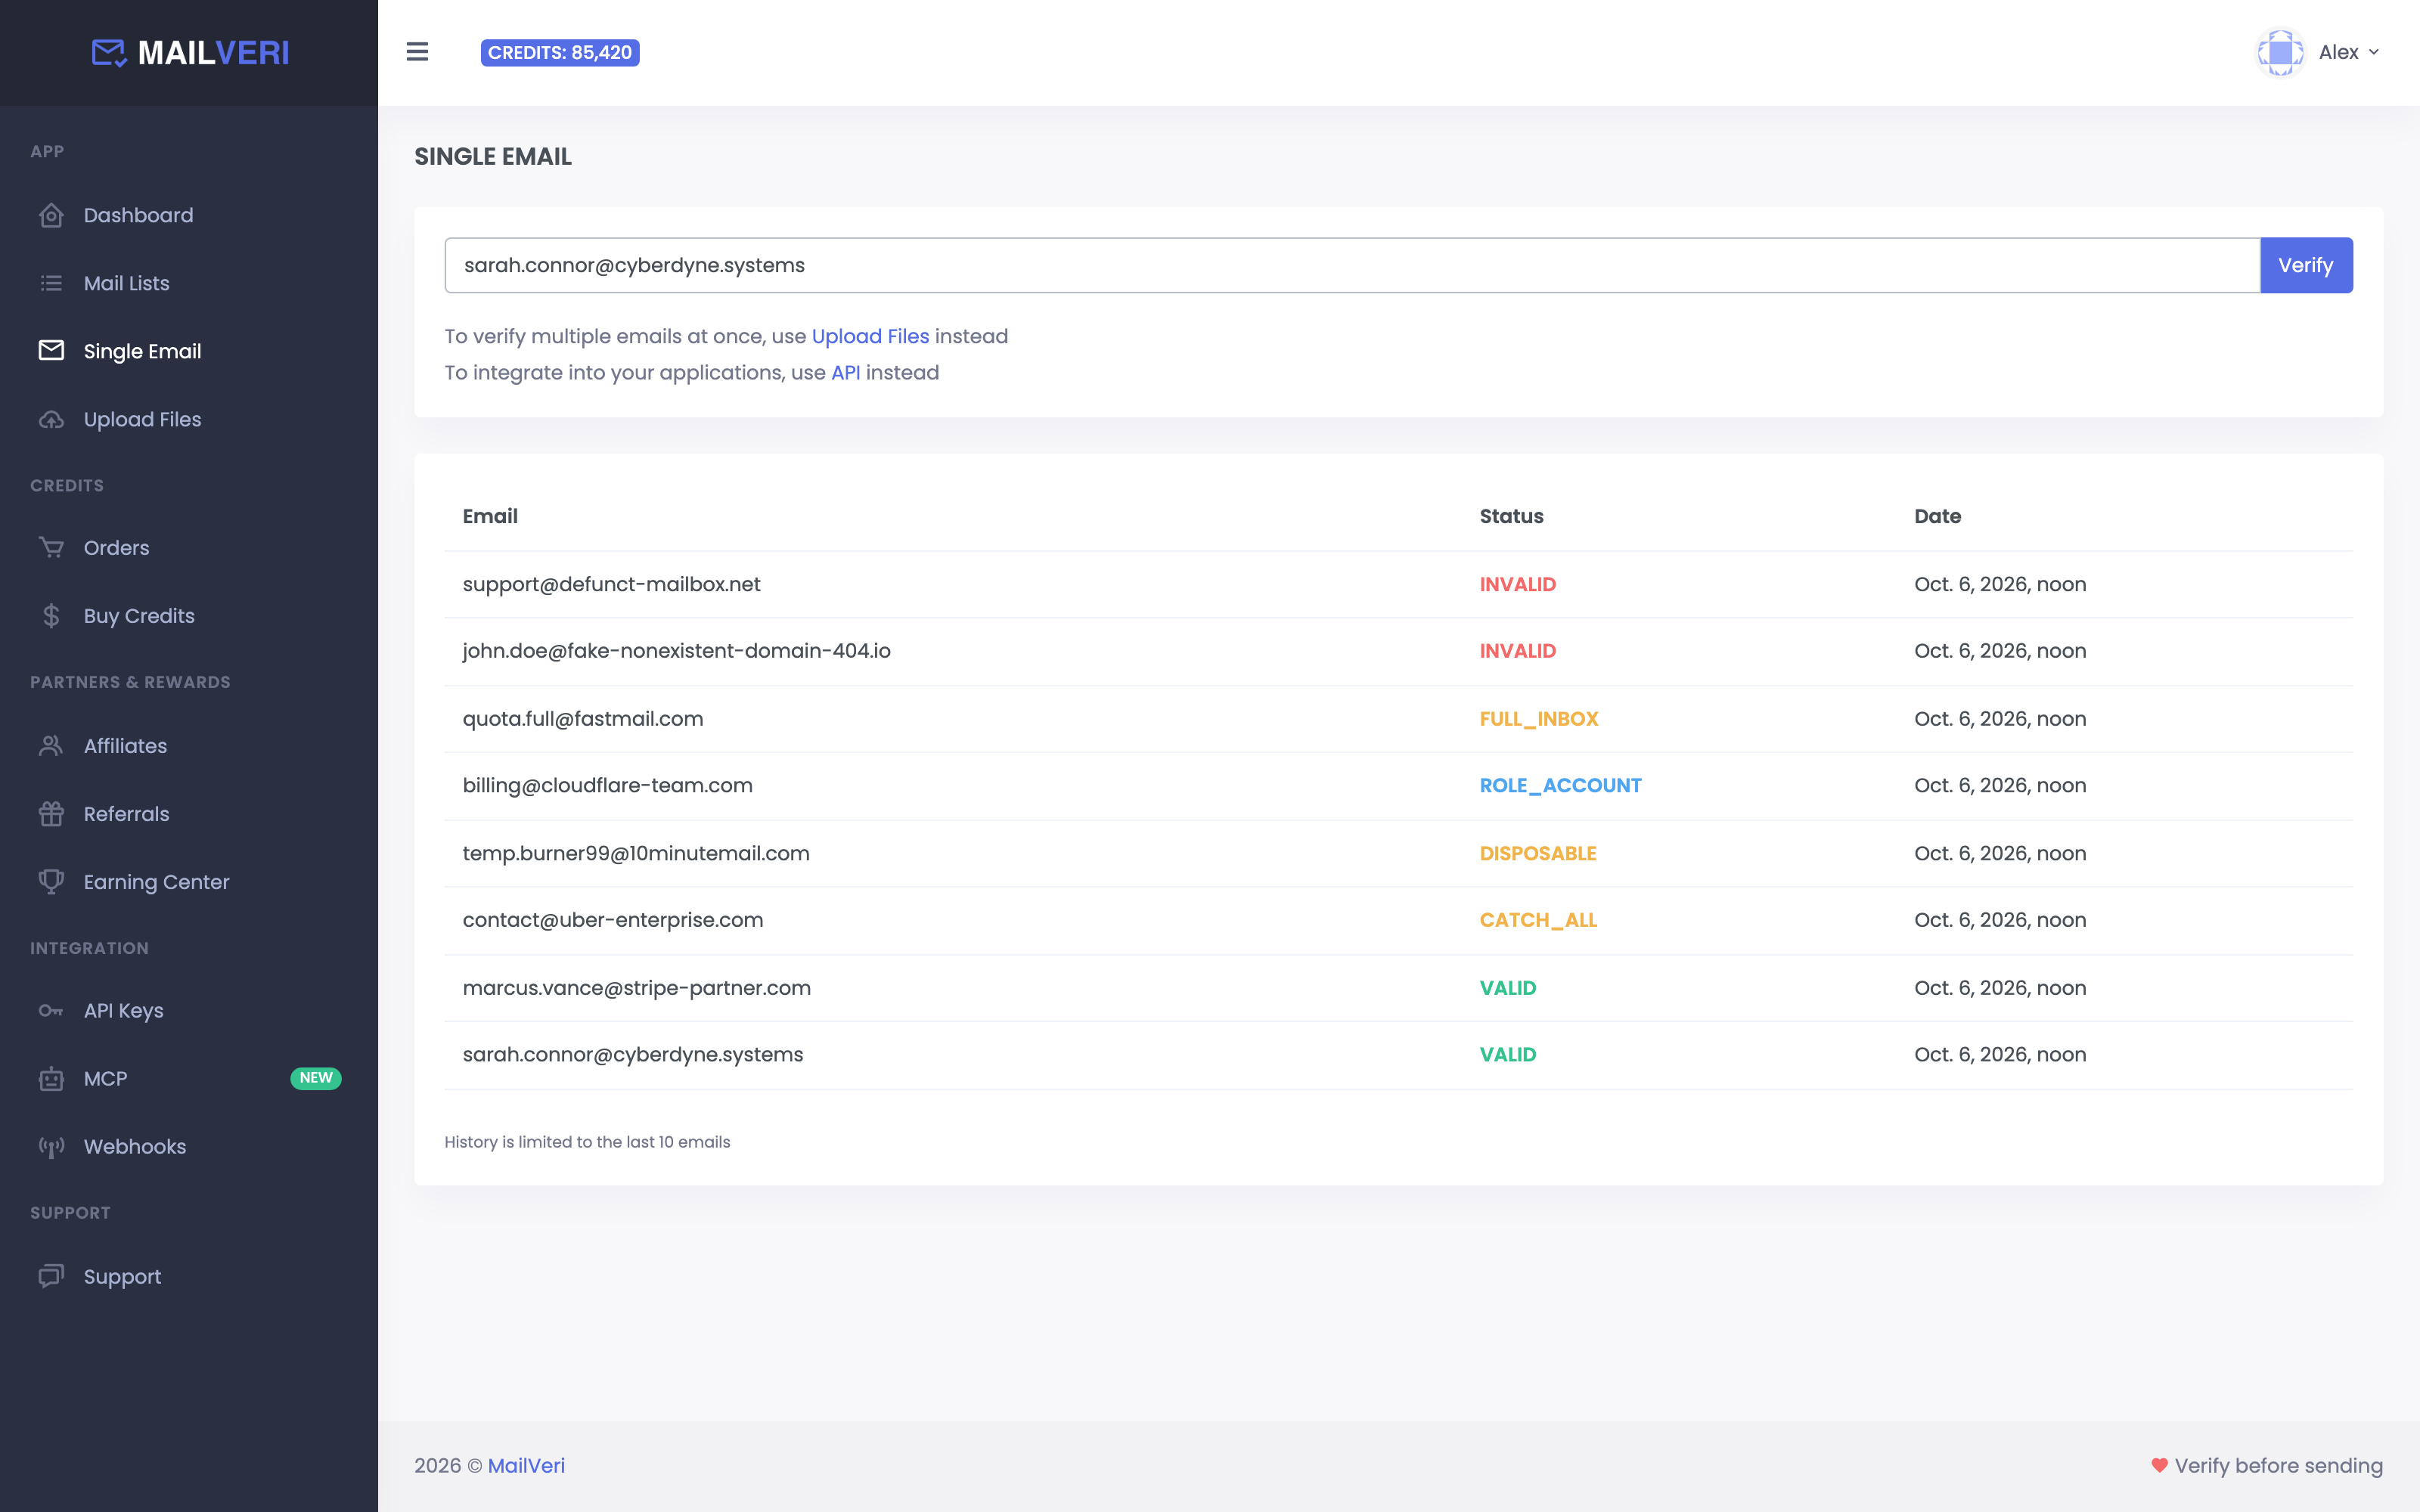
Task: Click the Orders shopping cart icon
Action: pyautogui.click(x=51, y=548)
